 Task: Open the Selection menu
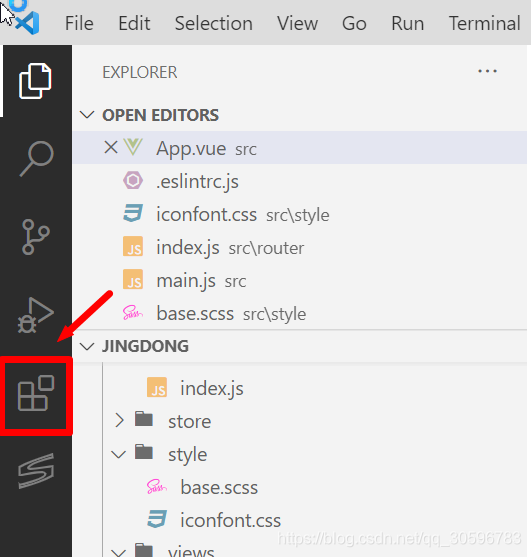click(214, 23)
